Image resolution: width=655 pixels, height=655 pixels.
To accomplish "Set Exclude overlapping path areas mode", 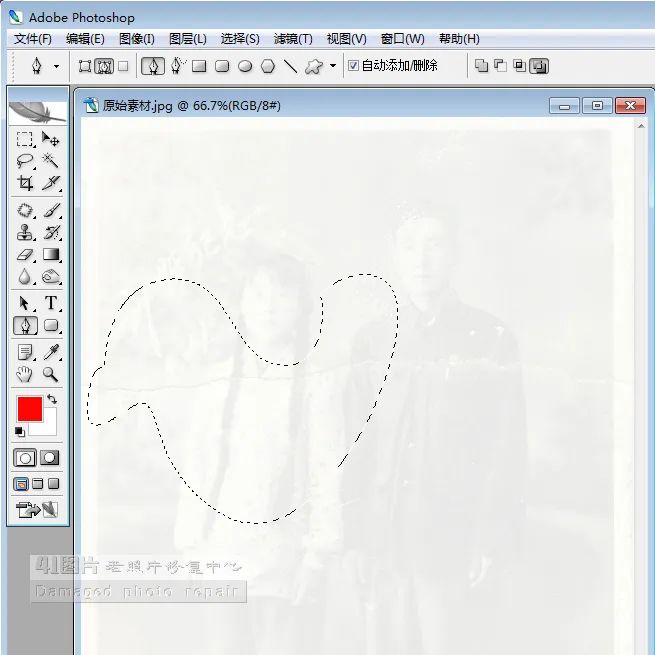I will point(539,66).
